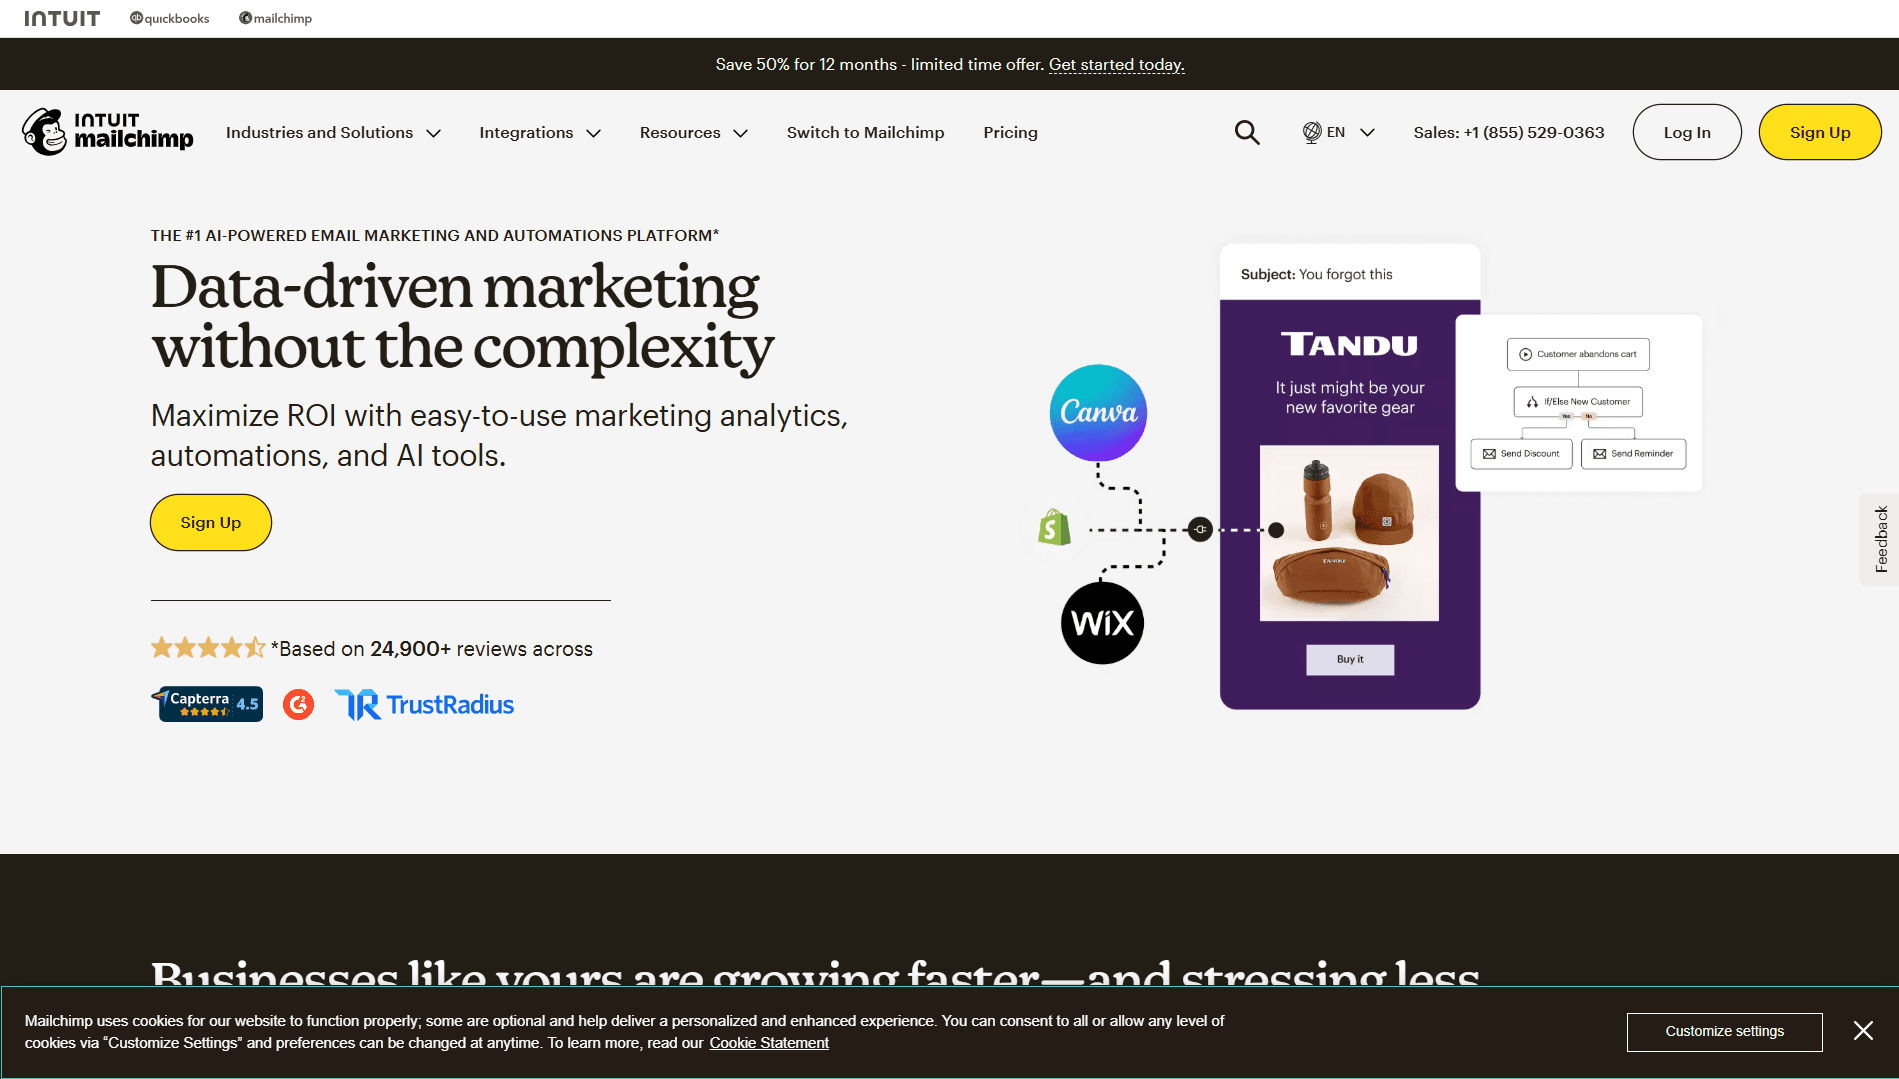Click Sign Up button in header
The width and height of the screenshot is (1899, 1079).
tap(1819, 132)
